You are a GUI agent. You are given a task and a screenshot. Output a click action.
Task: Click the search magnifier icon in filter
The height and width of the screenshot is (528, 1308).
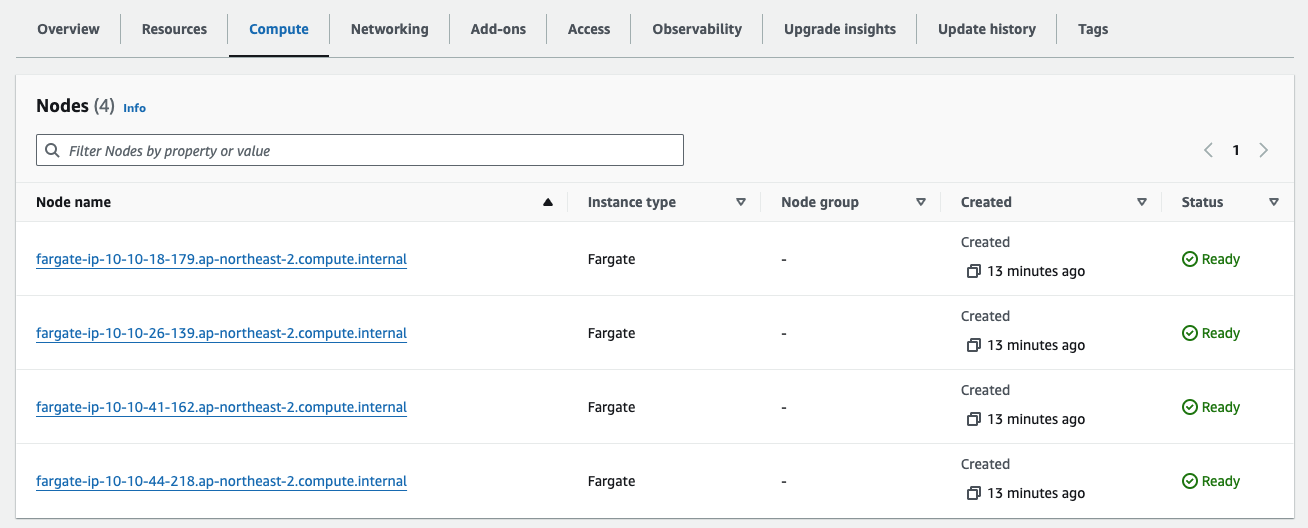coord(52,150)
